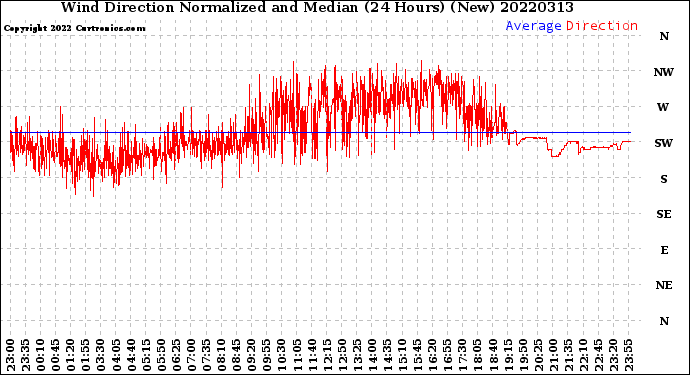Select the '22:45' time label
This screenshot has width=690, height=375.
pos(598,355)
